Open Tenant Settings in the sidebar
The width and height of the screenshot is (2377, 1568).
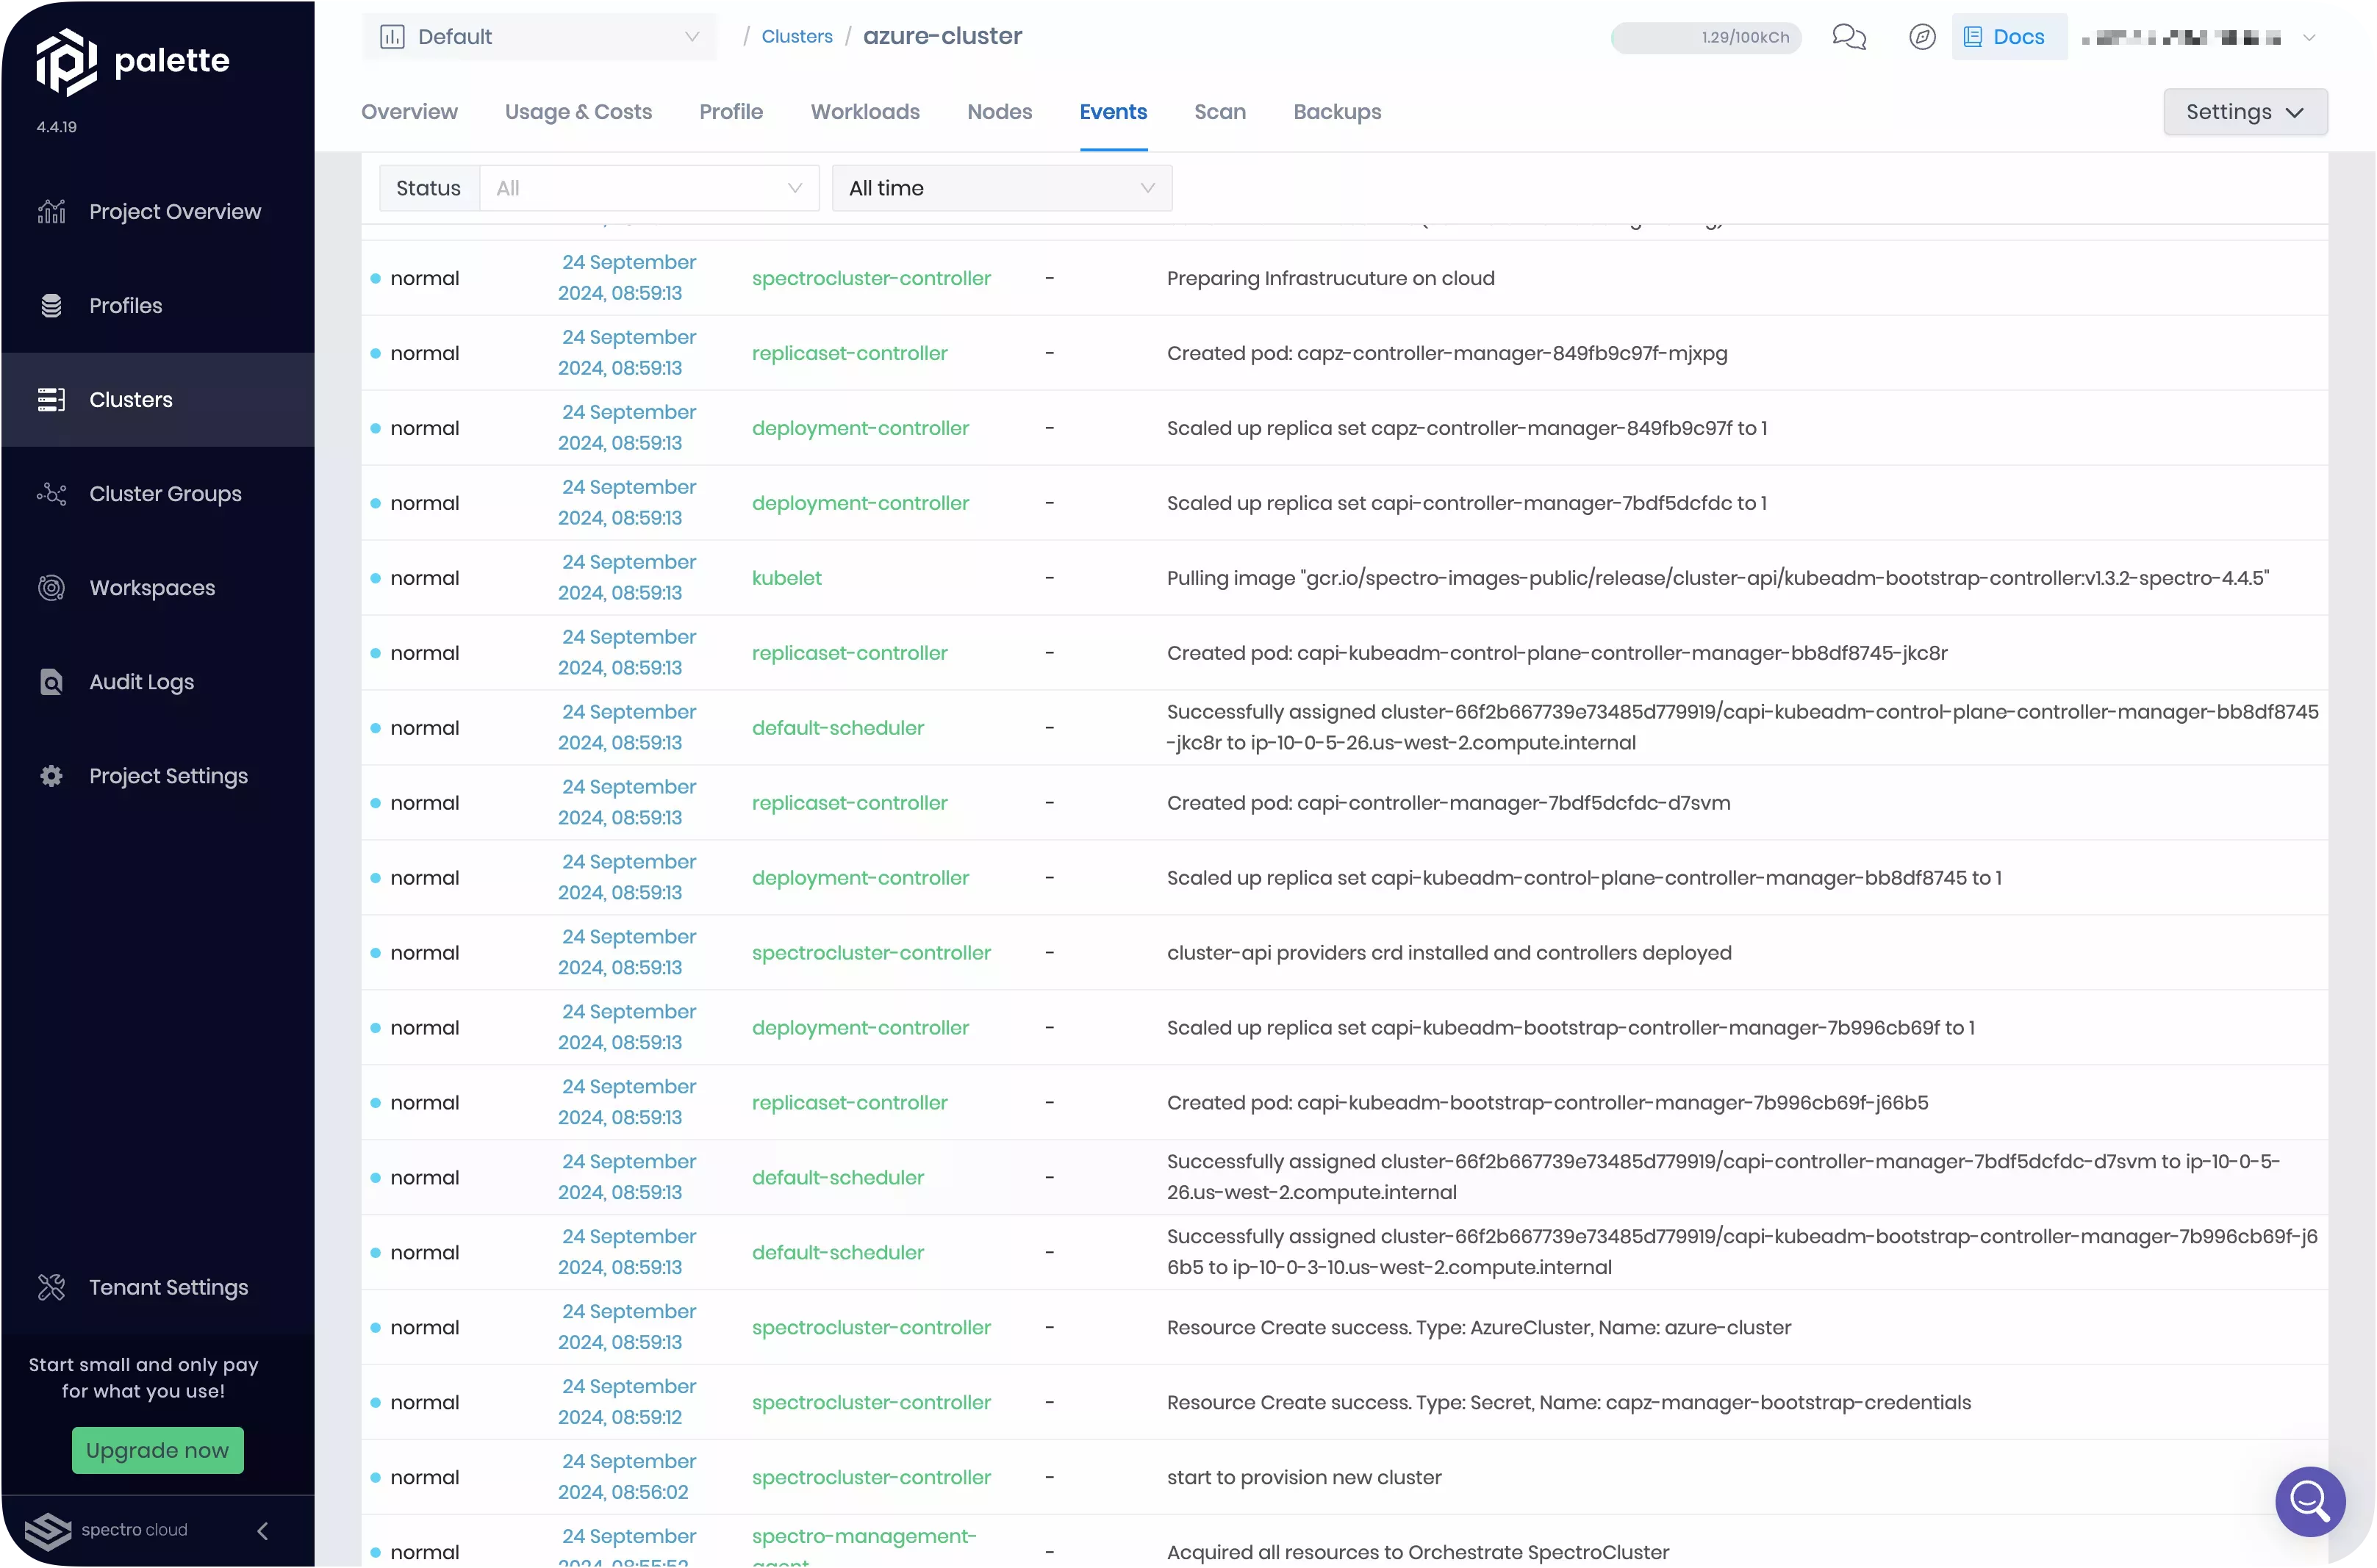(x=168, y=1287)
